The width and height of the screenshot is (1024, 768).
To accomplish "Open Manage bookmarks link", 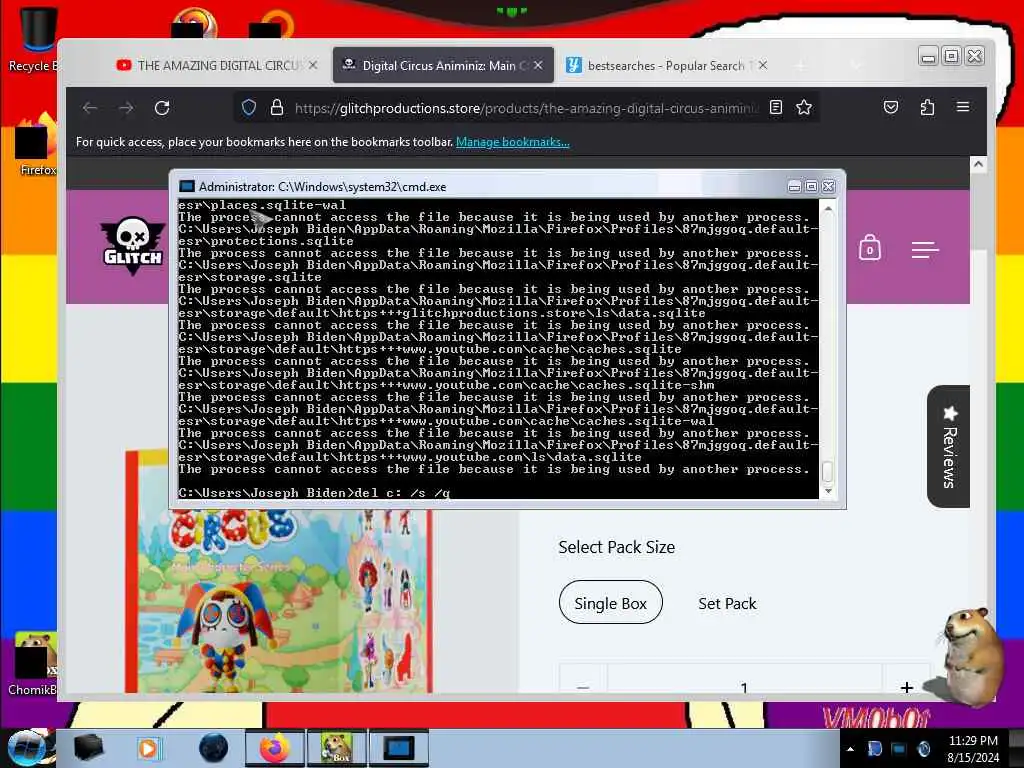I will click(513, 142).
